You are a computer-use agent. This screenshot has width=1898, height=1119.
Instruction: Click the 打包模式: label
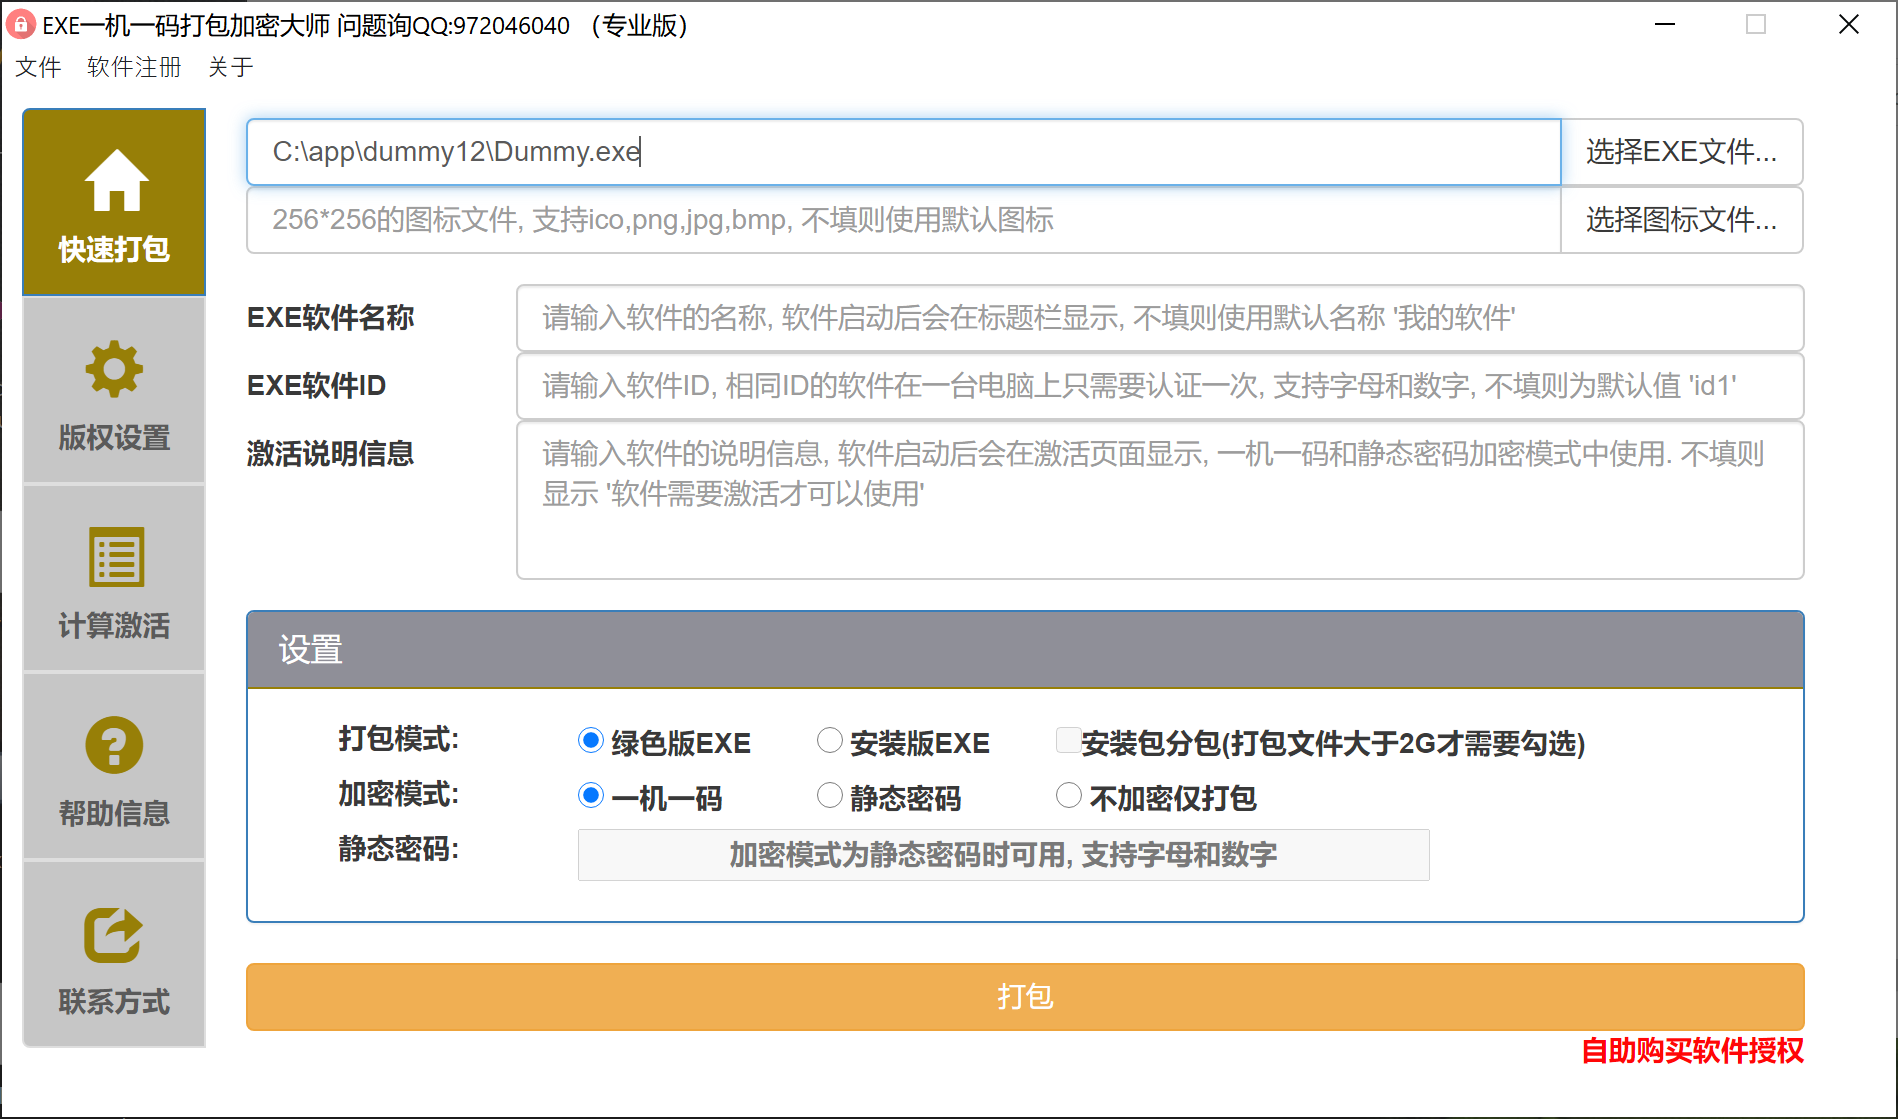coord(398,739)
